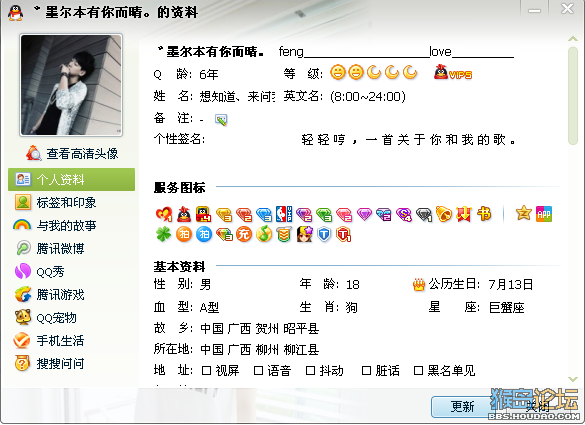Click the gold star service icon
585x425 pixels.
pyautogui.click(x=523, y=213)
